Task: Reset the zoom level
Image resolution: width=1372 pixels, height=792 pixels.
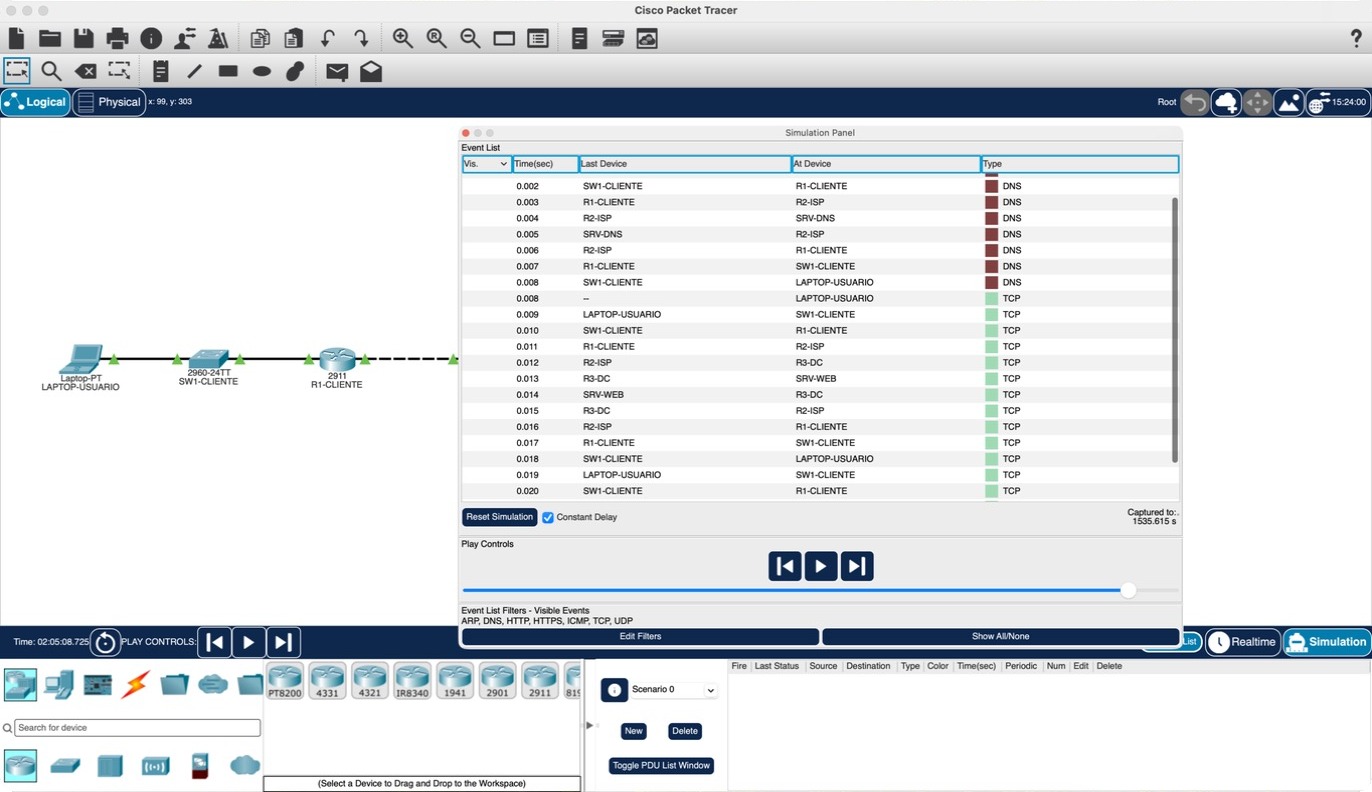Action: 437,39
